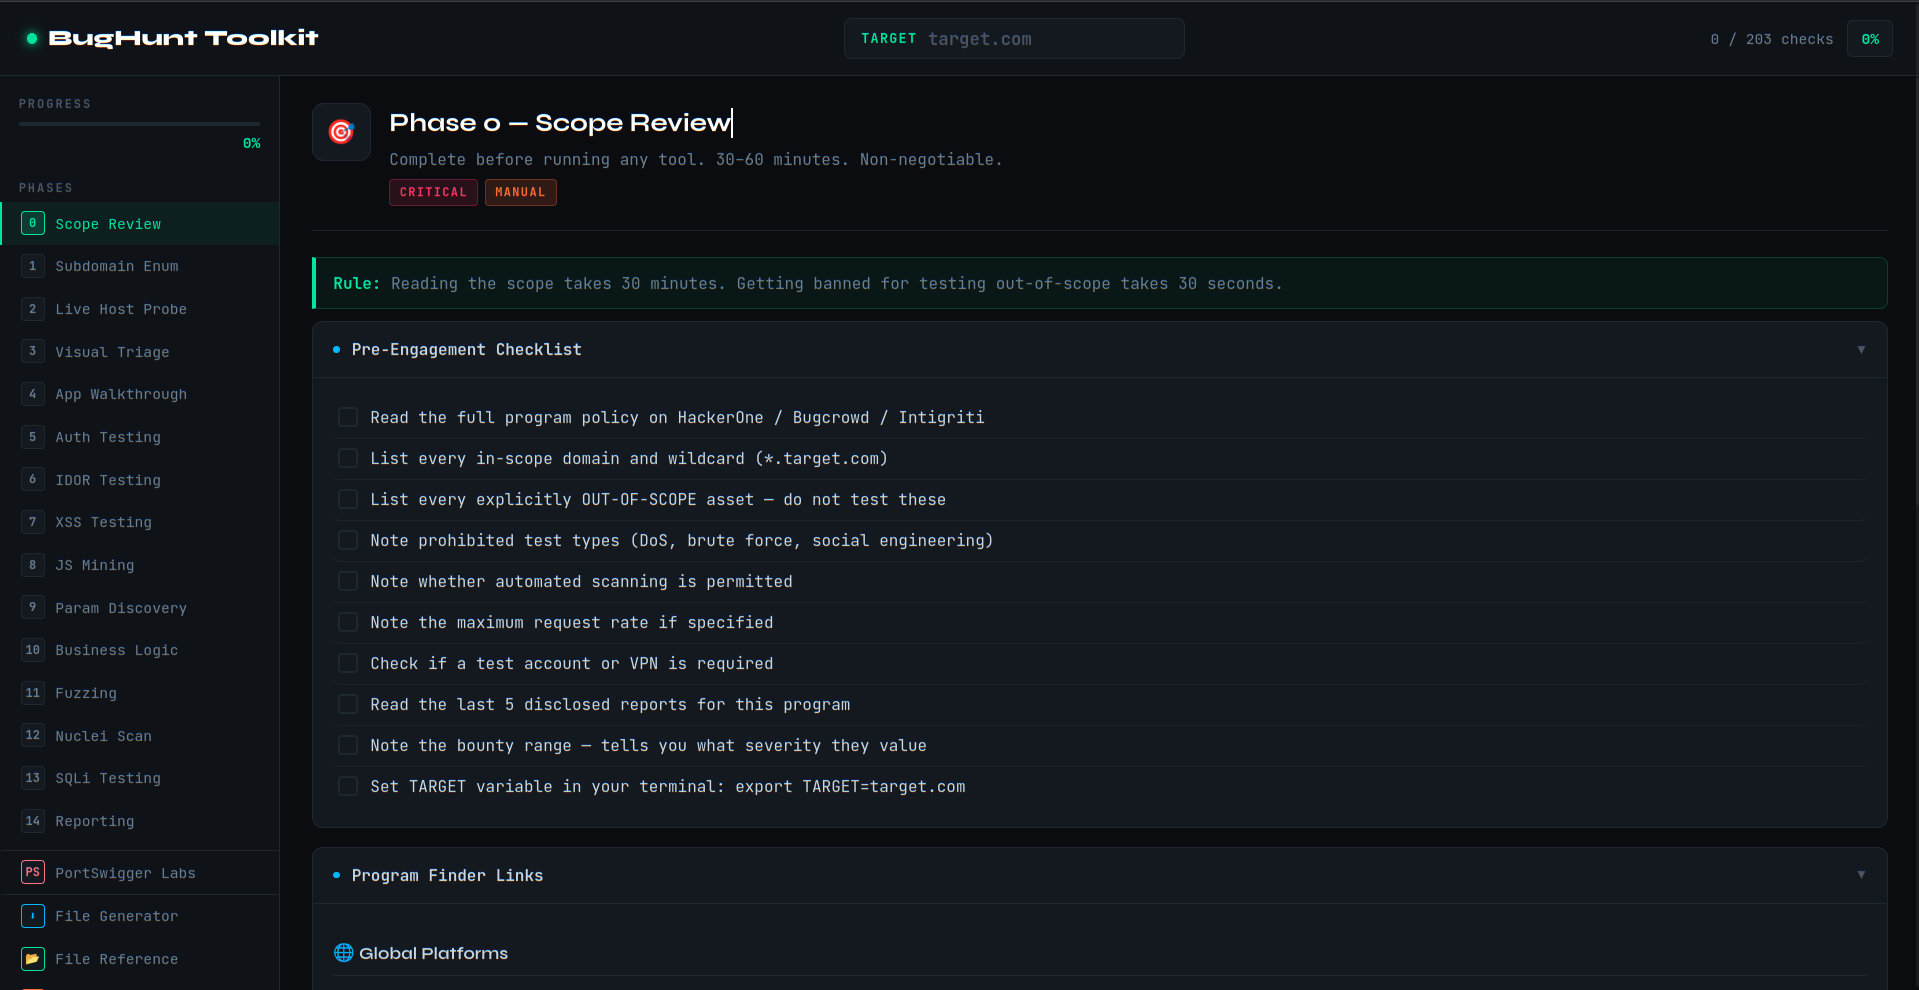The width and height of the screenshot is (1919, 990).
Task: Click the phase 8 number badge
Action: pos(33,565)
